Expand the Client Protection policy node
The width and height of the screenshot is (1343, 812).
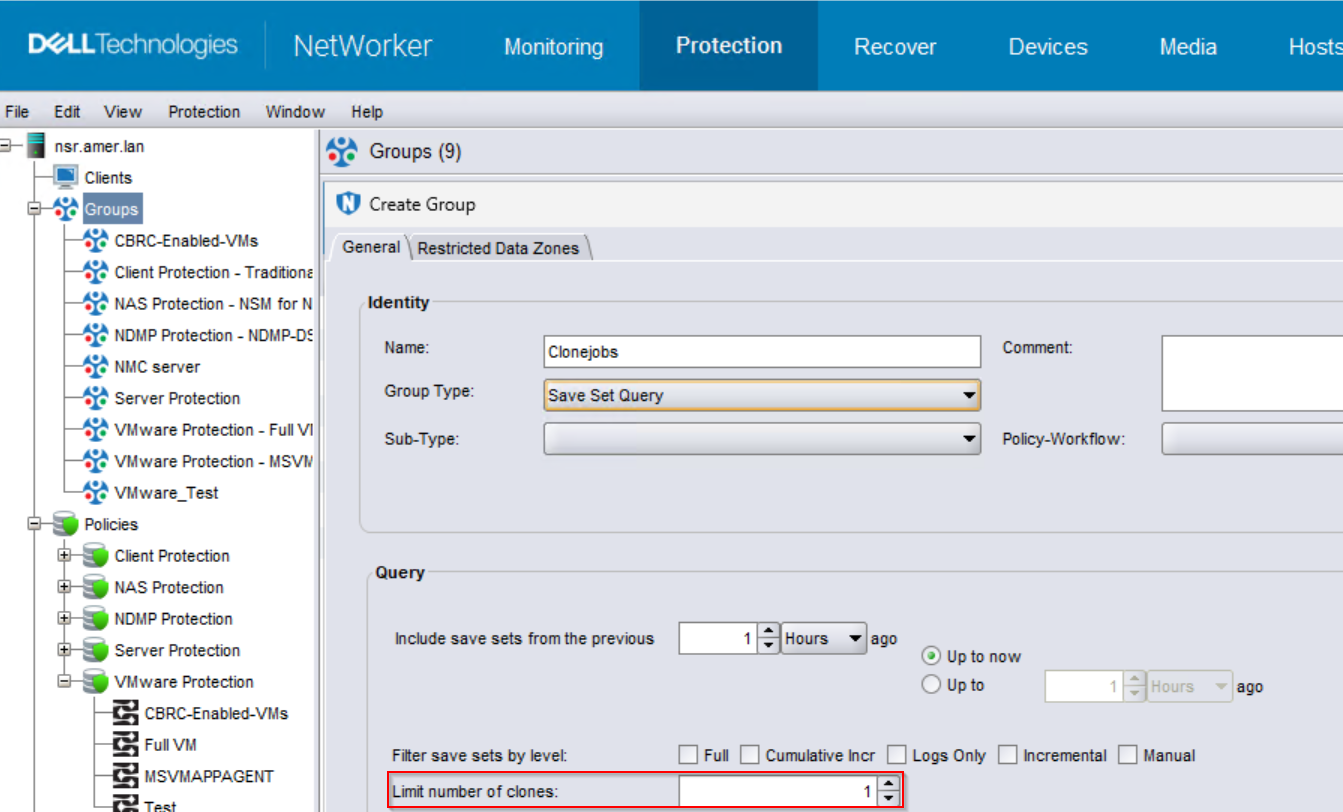65,555
